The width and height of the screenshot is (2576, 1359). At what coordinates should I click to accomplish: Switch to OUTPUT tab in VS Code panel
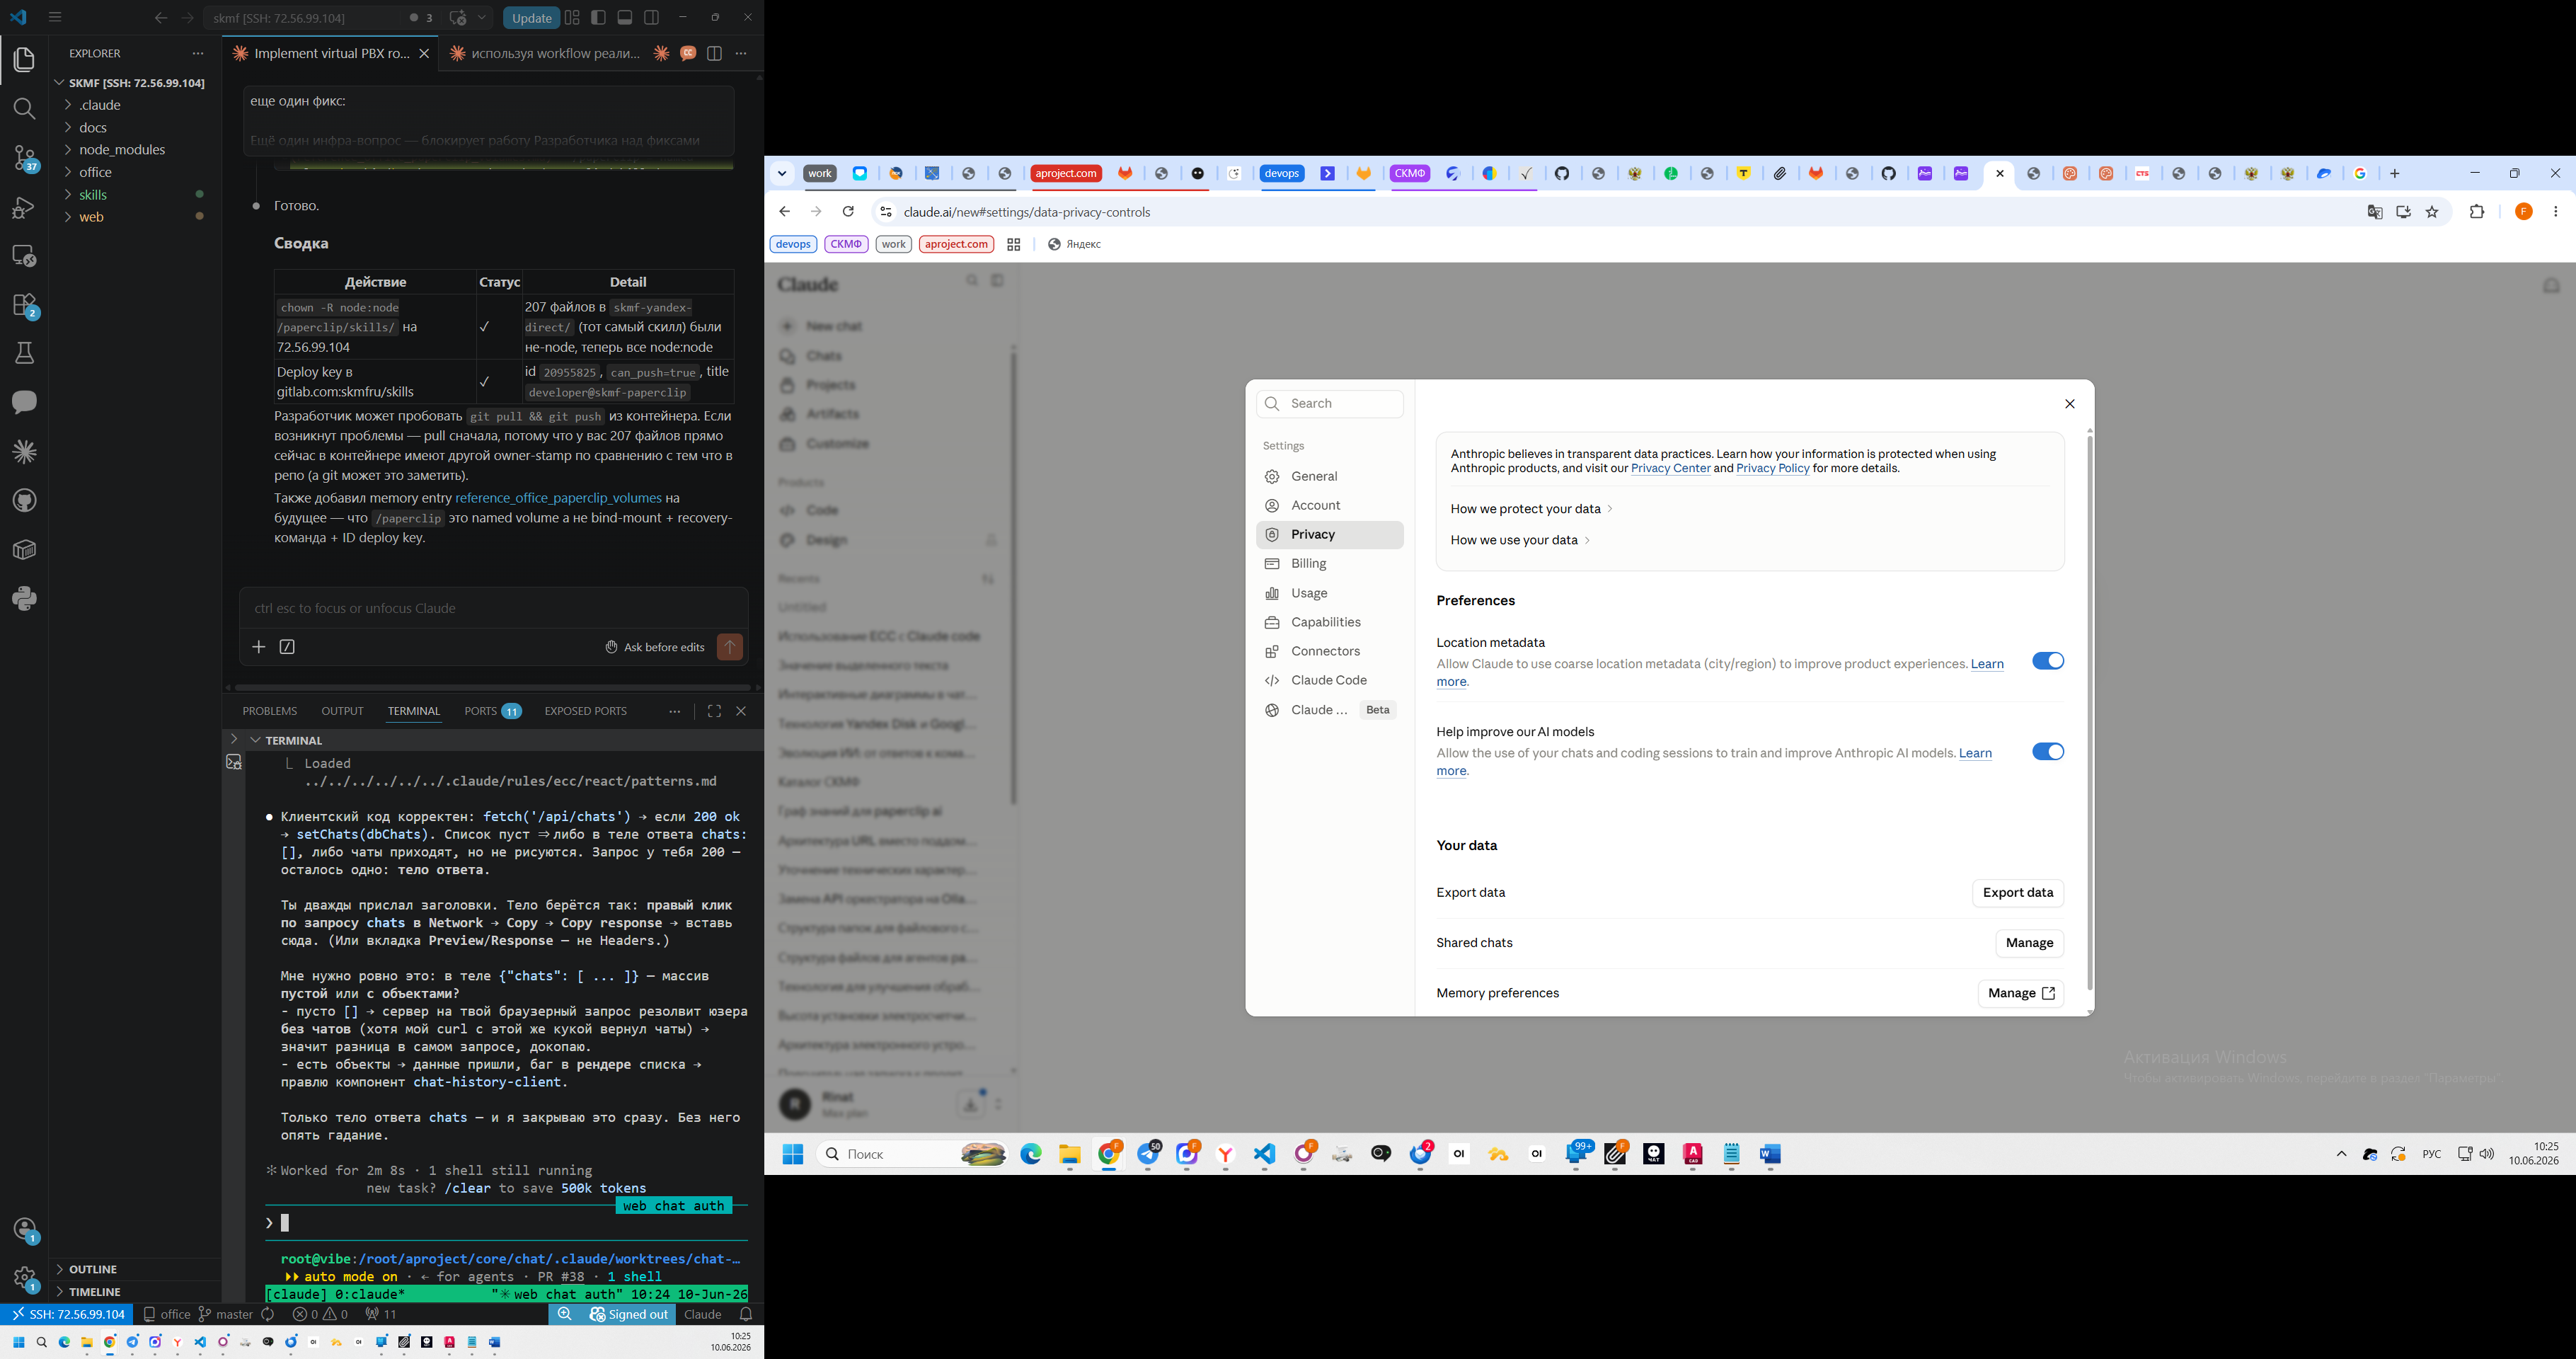[x=342, y=711]
